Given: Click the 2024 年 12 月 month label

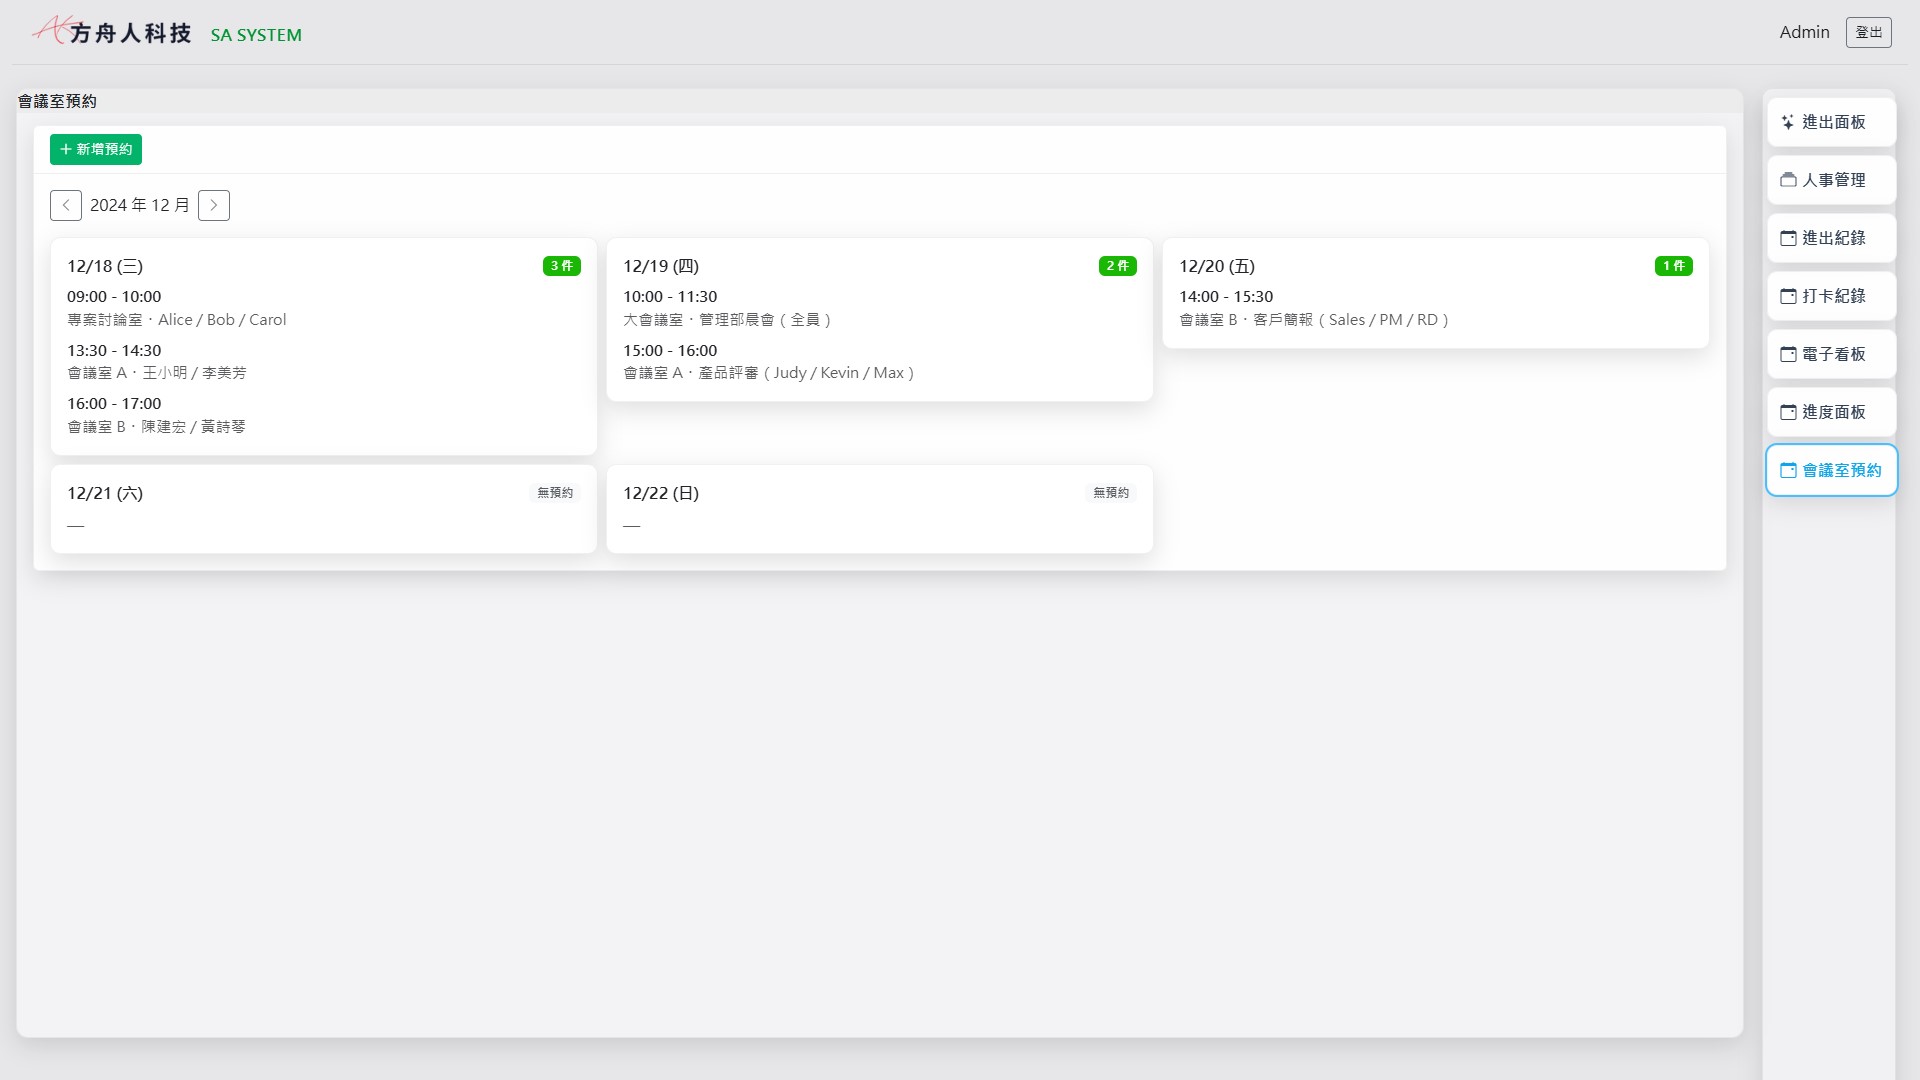Looking at the screenshot, I should click(140, 205).
